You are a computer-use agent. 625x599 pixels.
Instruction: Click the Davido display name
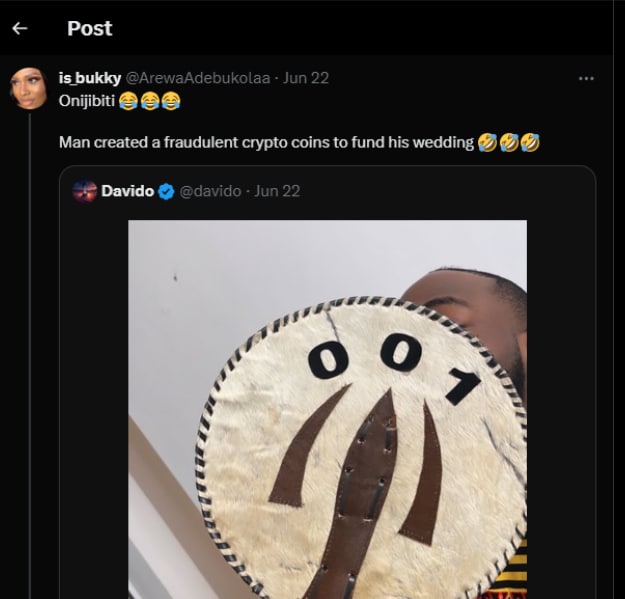point(128,191)
